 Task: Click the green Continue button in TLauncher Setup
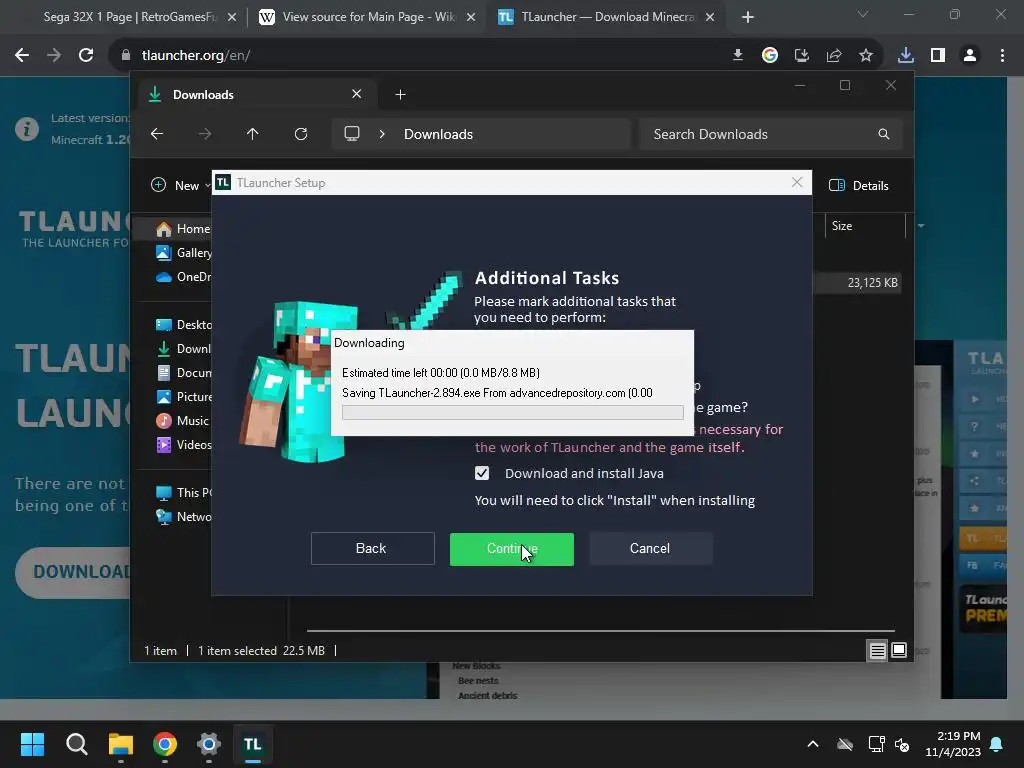click(x=511, y=549)
